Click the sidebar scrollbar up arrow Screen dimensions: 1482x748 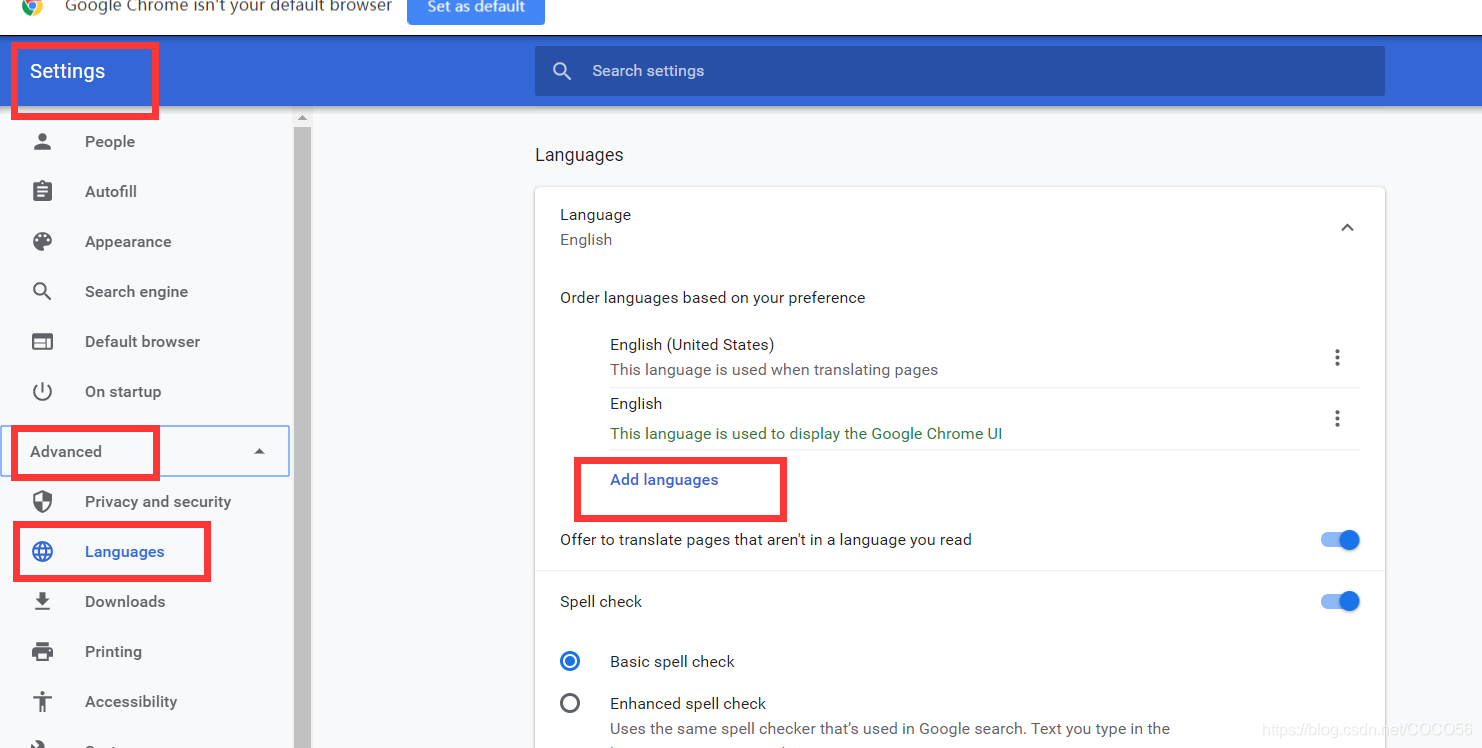point(302,118)
